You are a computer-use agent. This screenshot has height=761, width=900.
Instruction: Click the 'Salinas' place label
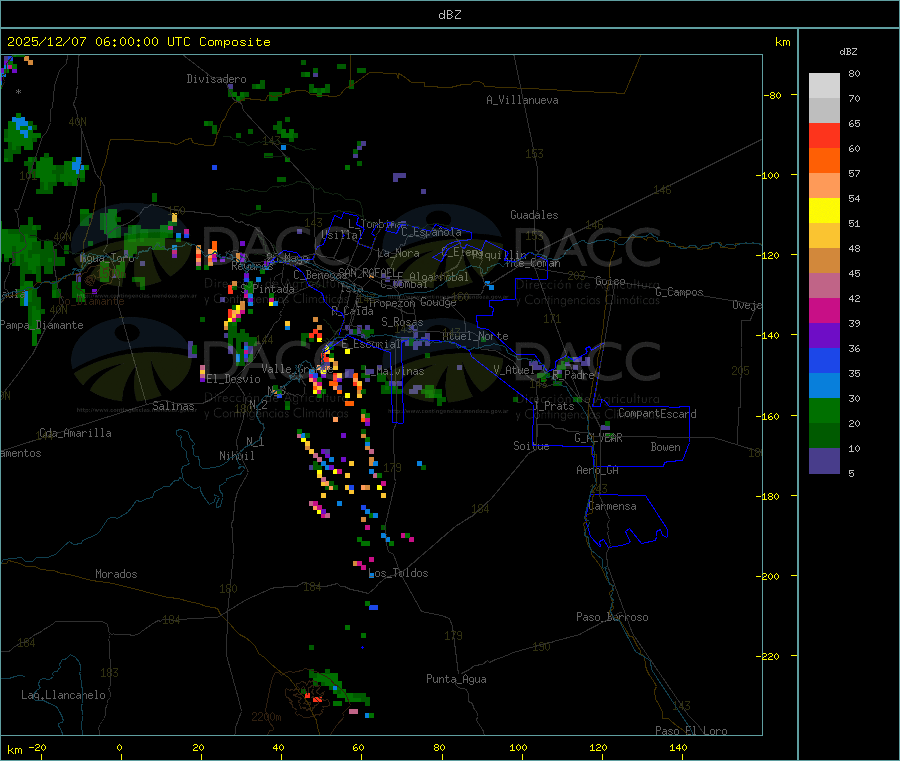[x=173, y=406]
